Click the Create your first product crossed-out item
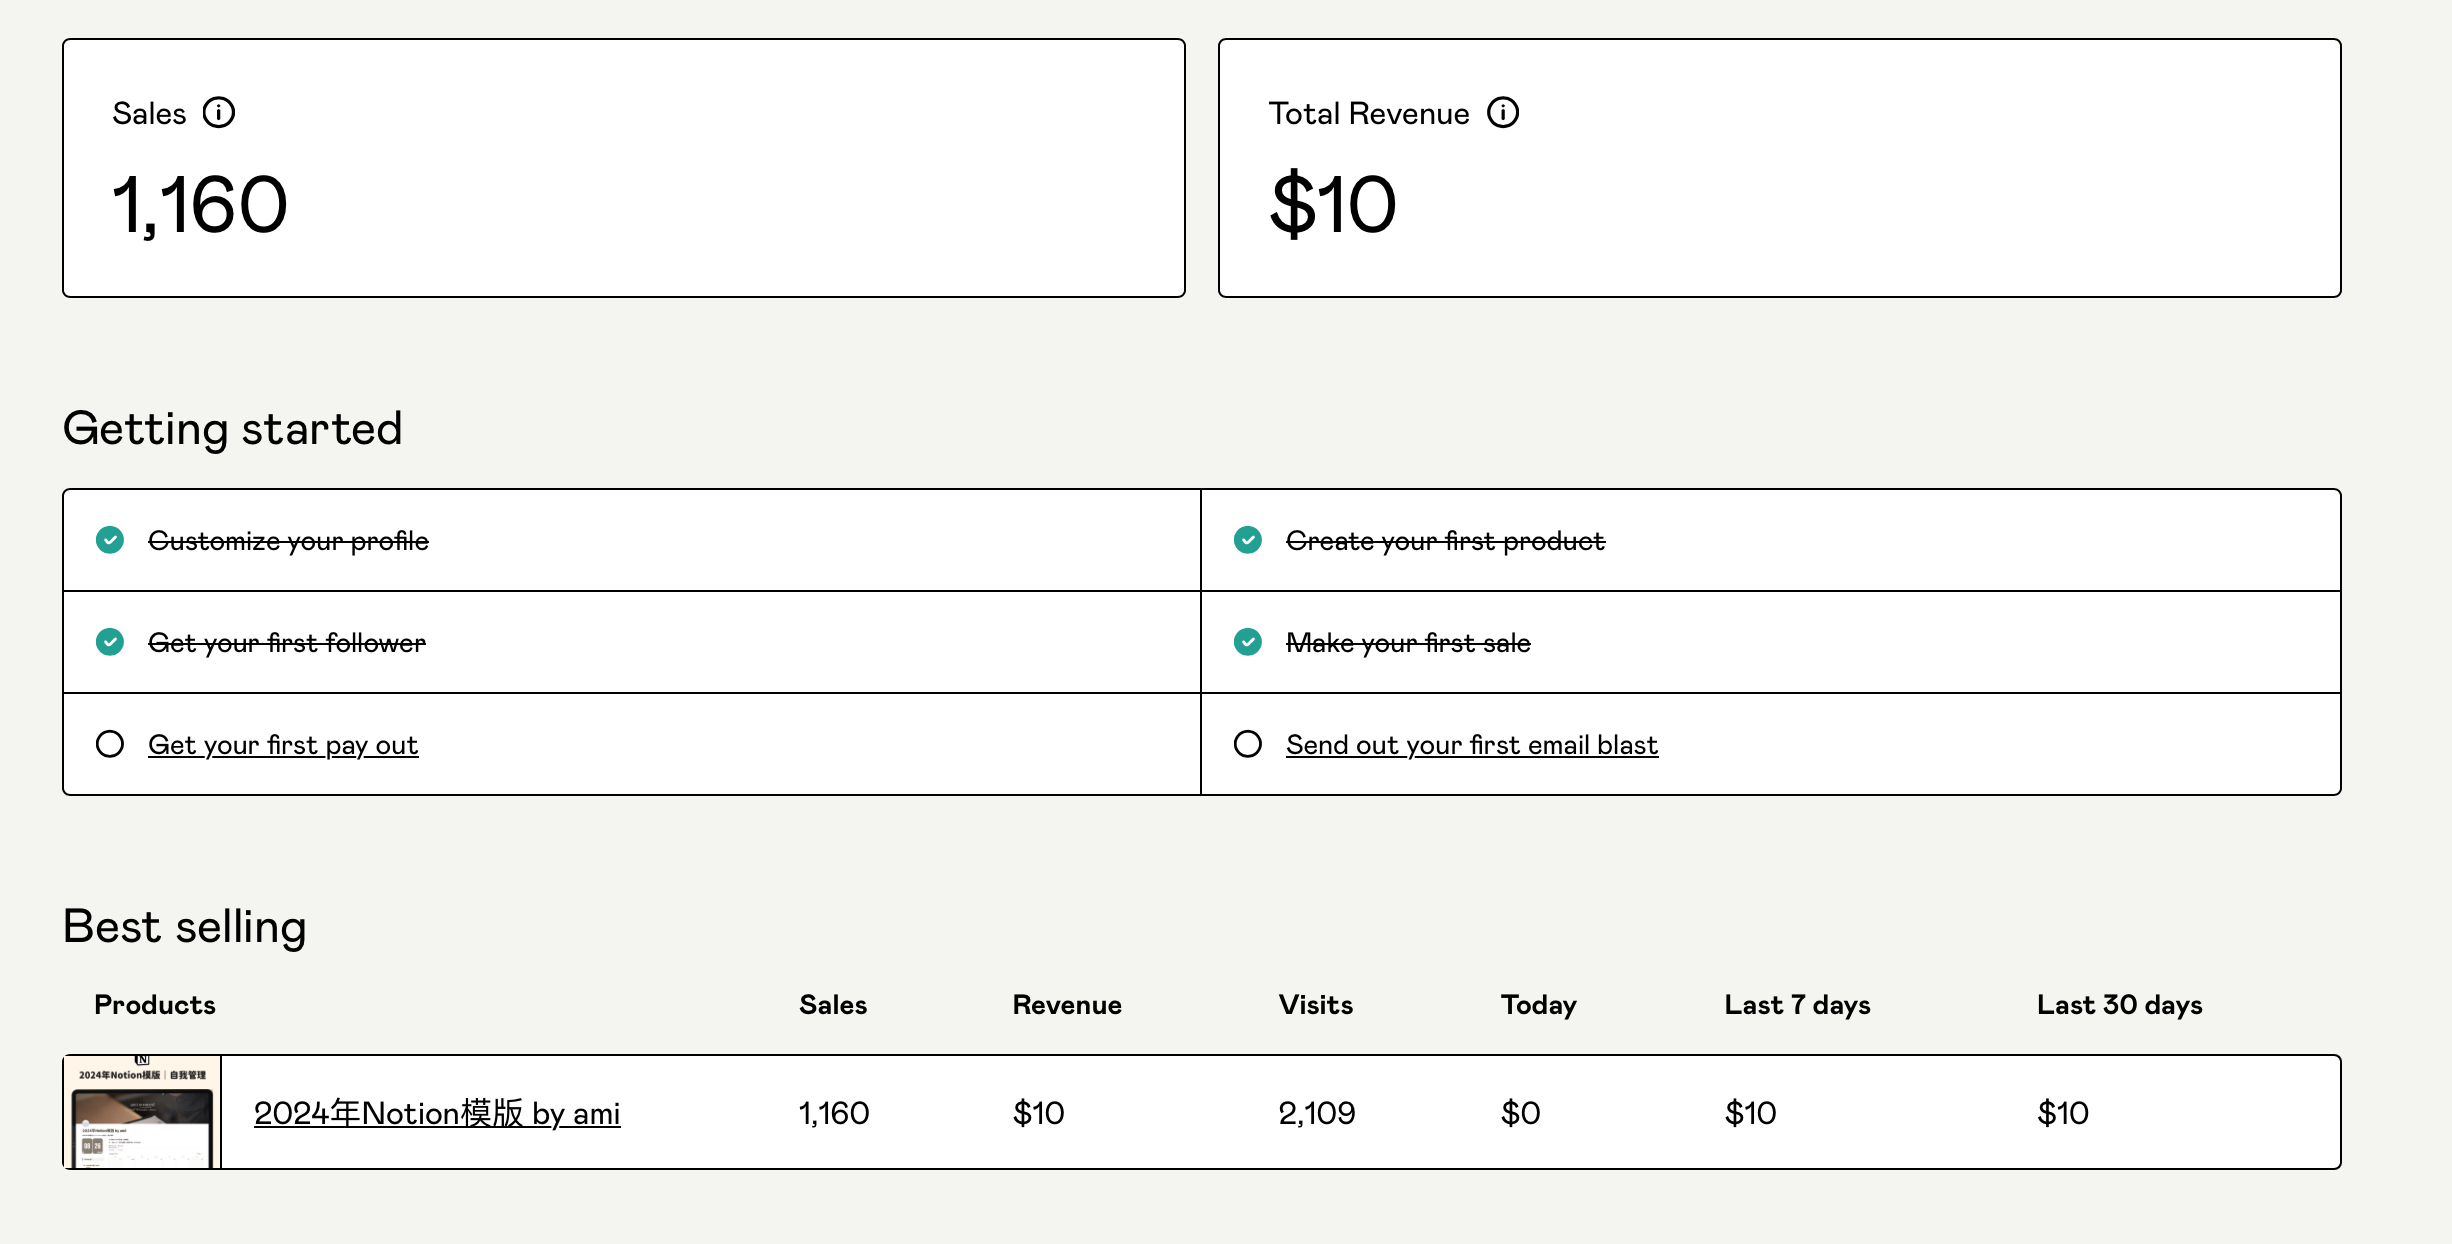 1445,541
